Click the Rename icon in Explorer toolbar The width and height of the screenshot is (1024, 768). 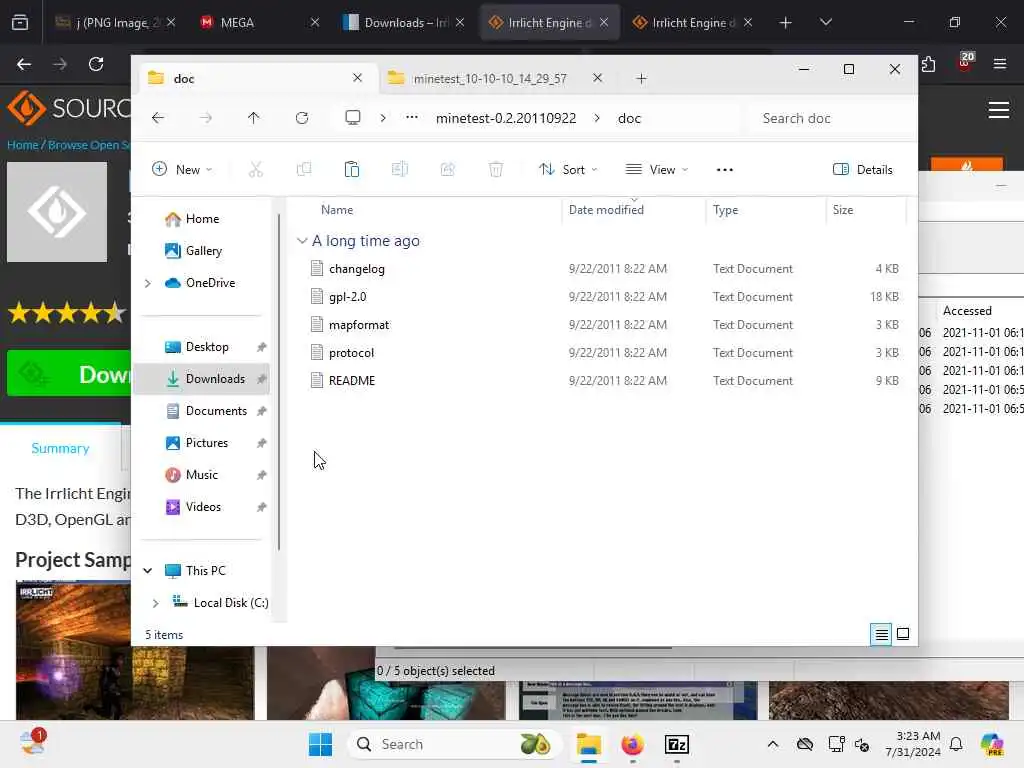(400, 170)
